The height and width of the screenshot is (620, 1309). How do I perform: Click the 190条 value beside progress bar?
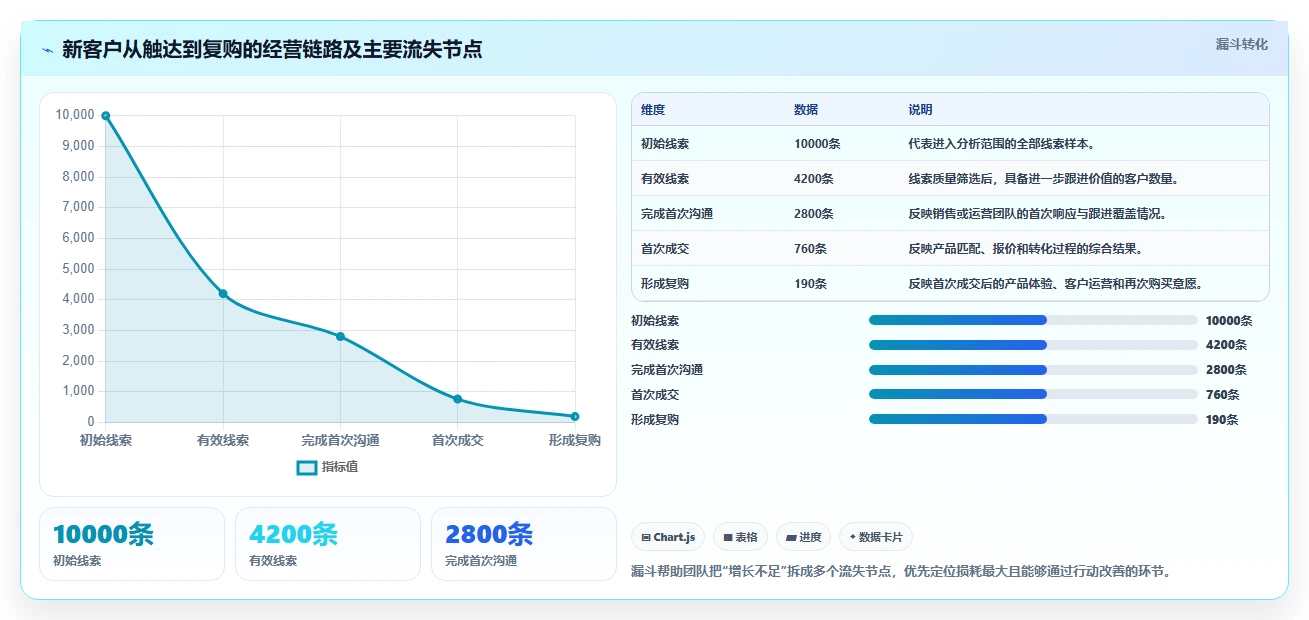tap(1223, 420)
